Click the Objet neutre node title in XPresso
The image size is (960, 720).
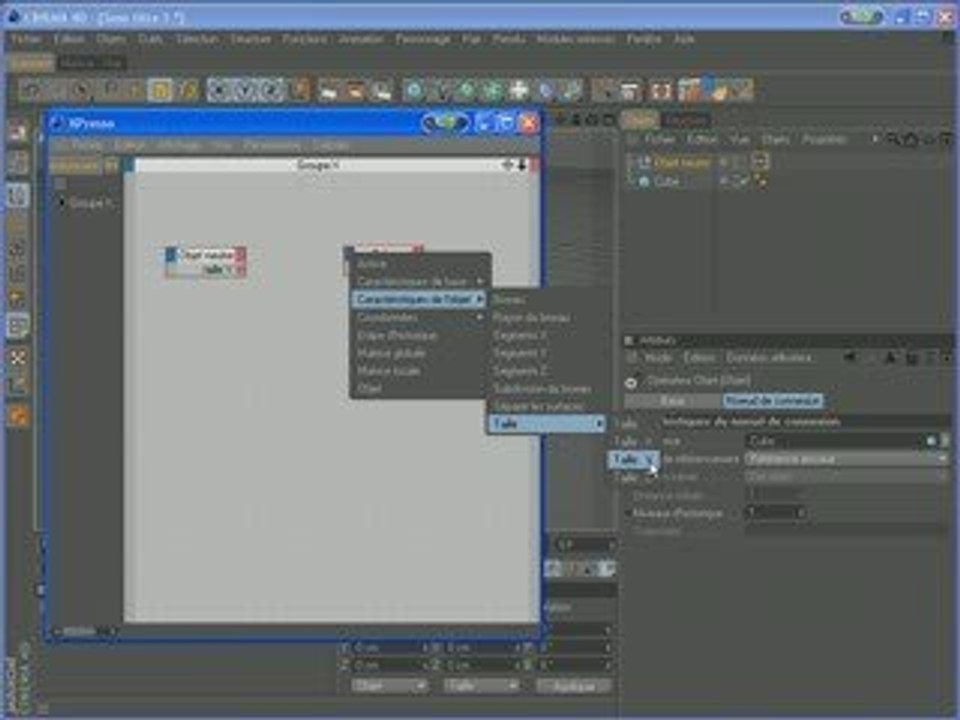(208, 254)
